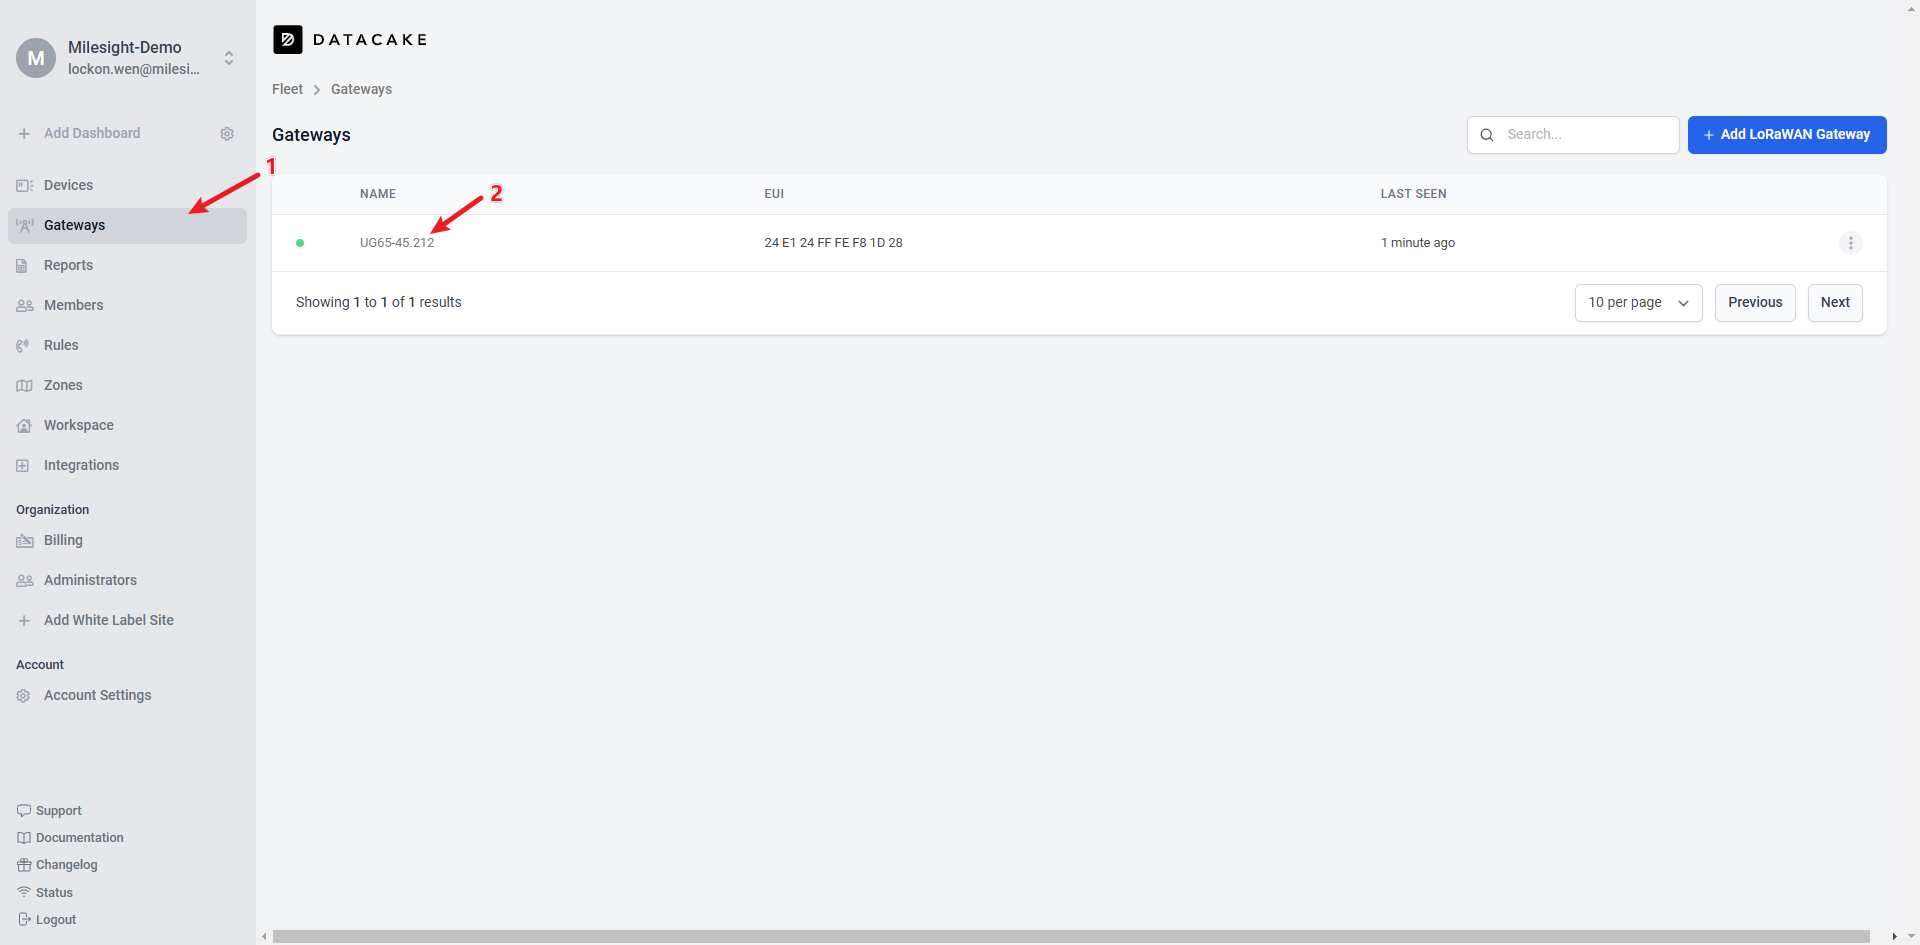Image resolution: width=1920 pixels, height=945 pixels.
Task: Open Documentation link
Action: [x=80, y=838]
